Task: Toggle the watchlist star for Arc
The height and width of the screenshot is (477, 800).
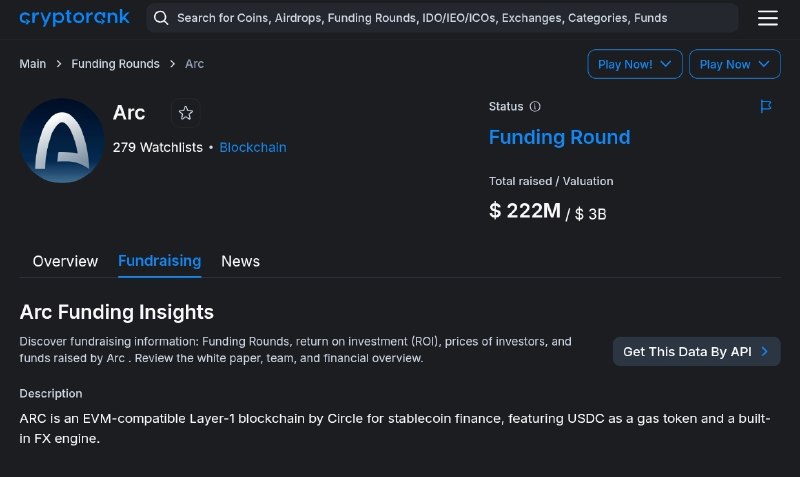Action: click(186, 113)
